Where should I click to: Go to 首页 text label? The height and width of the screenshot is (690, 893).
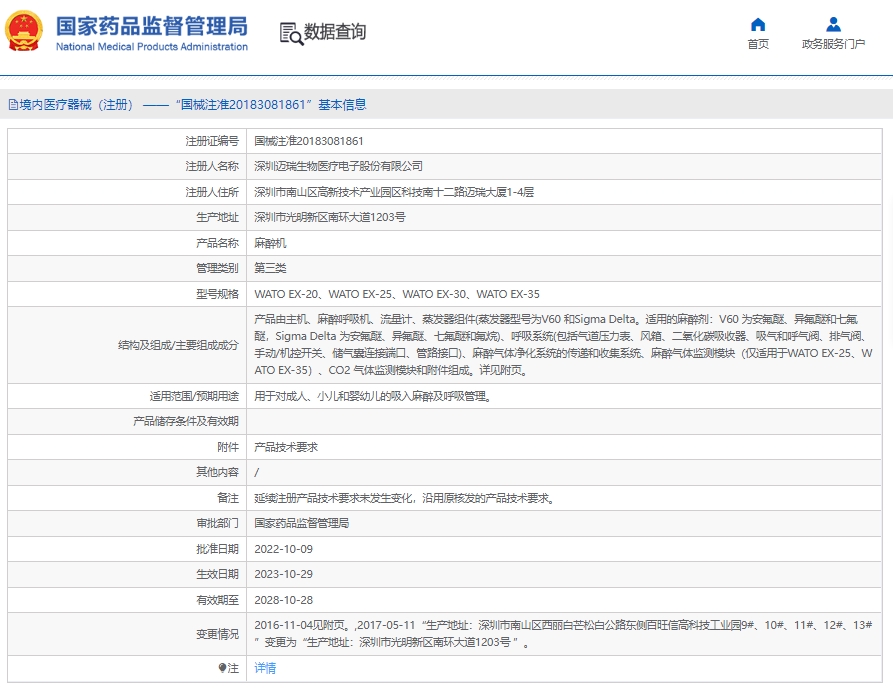point(758,44)
